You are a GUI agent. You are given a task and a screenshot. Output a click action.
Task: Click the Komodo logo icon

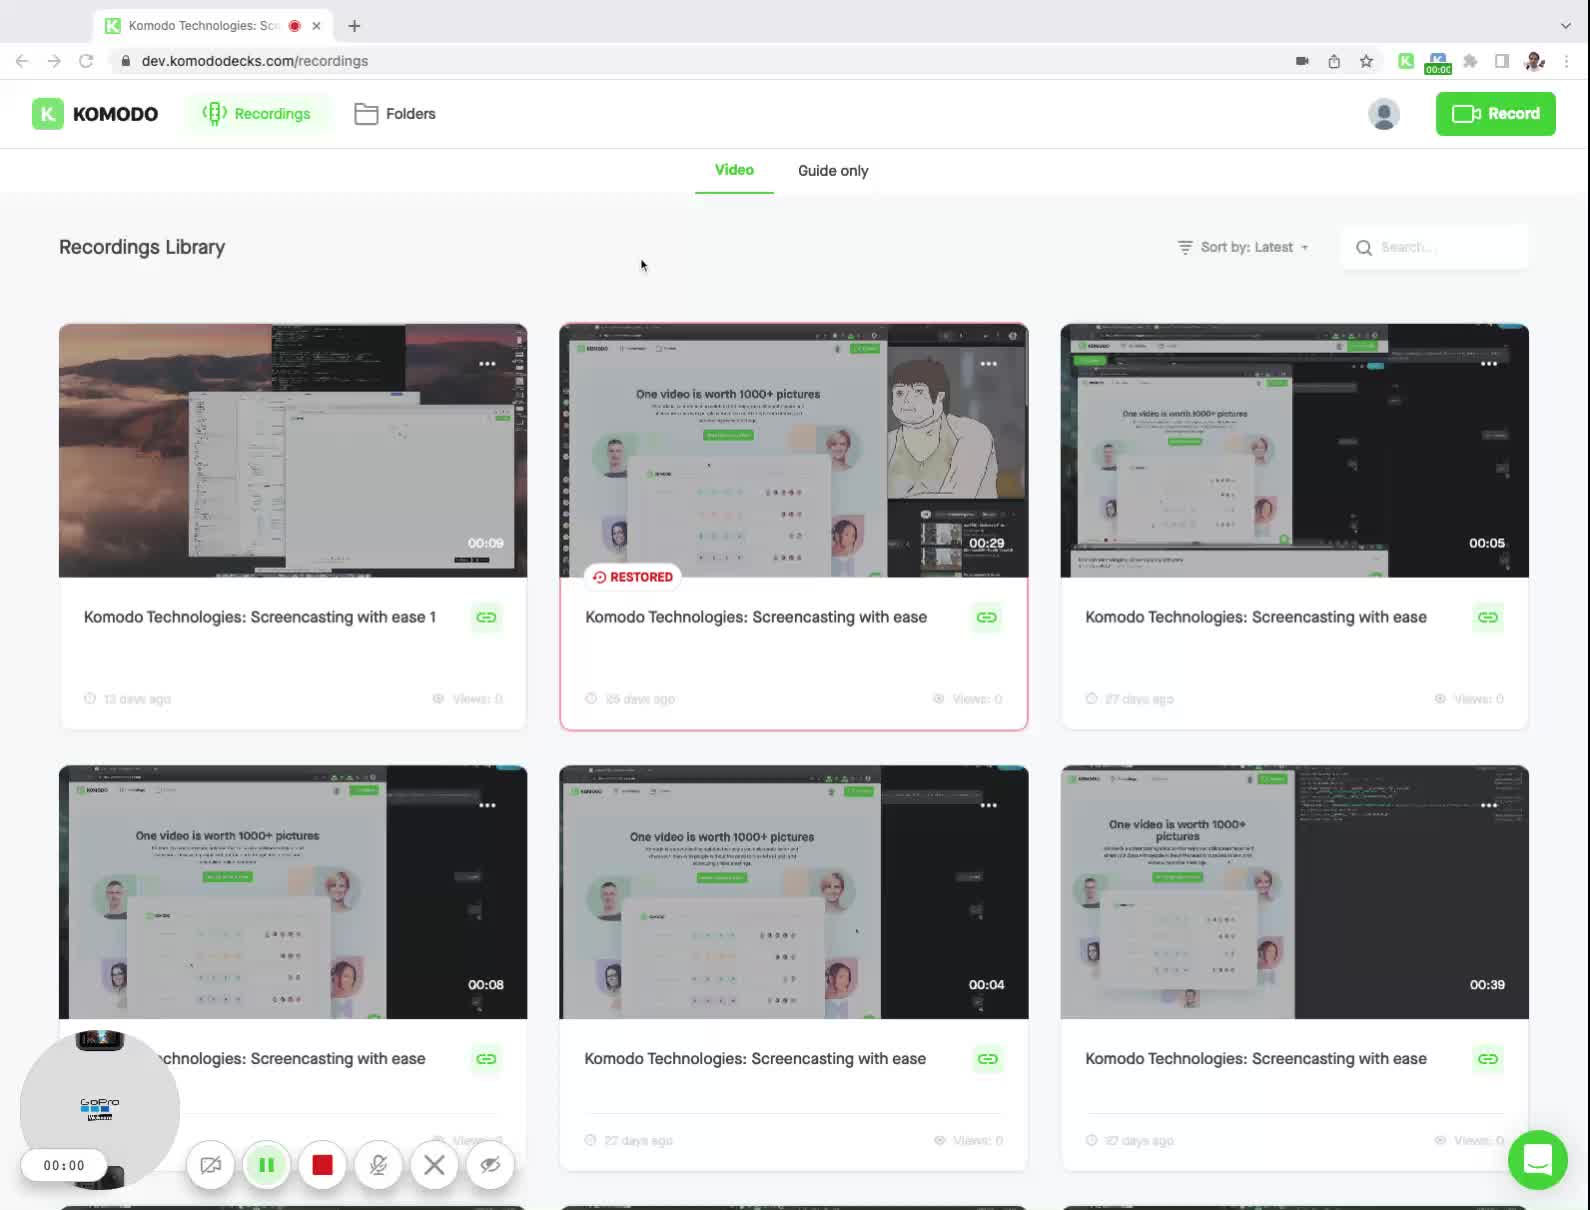(x=47, y=114)
